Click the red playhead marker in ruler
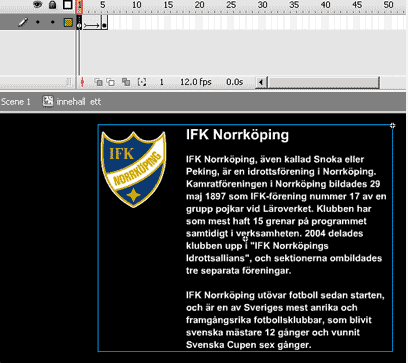 (79, 7)
